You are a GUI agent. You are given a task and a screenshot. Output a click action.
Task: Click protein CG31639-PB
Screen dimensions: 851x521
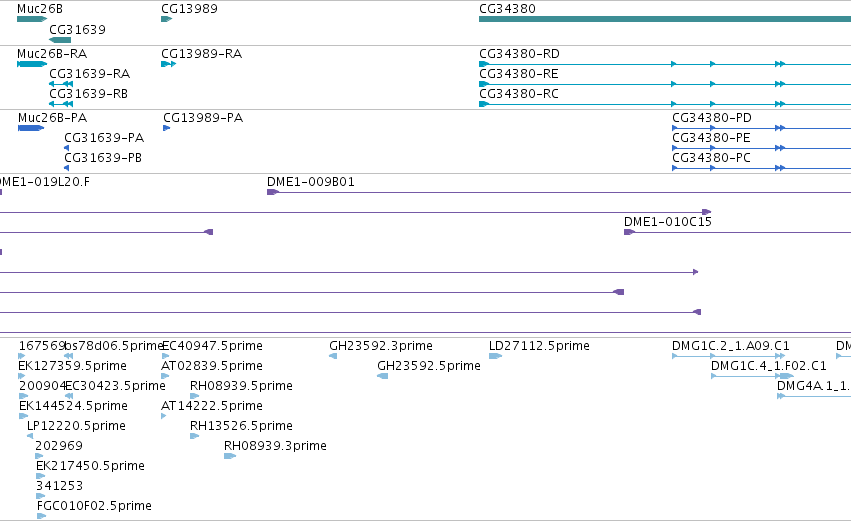click(66, 168)
